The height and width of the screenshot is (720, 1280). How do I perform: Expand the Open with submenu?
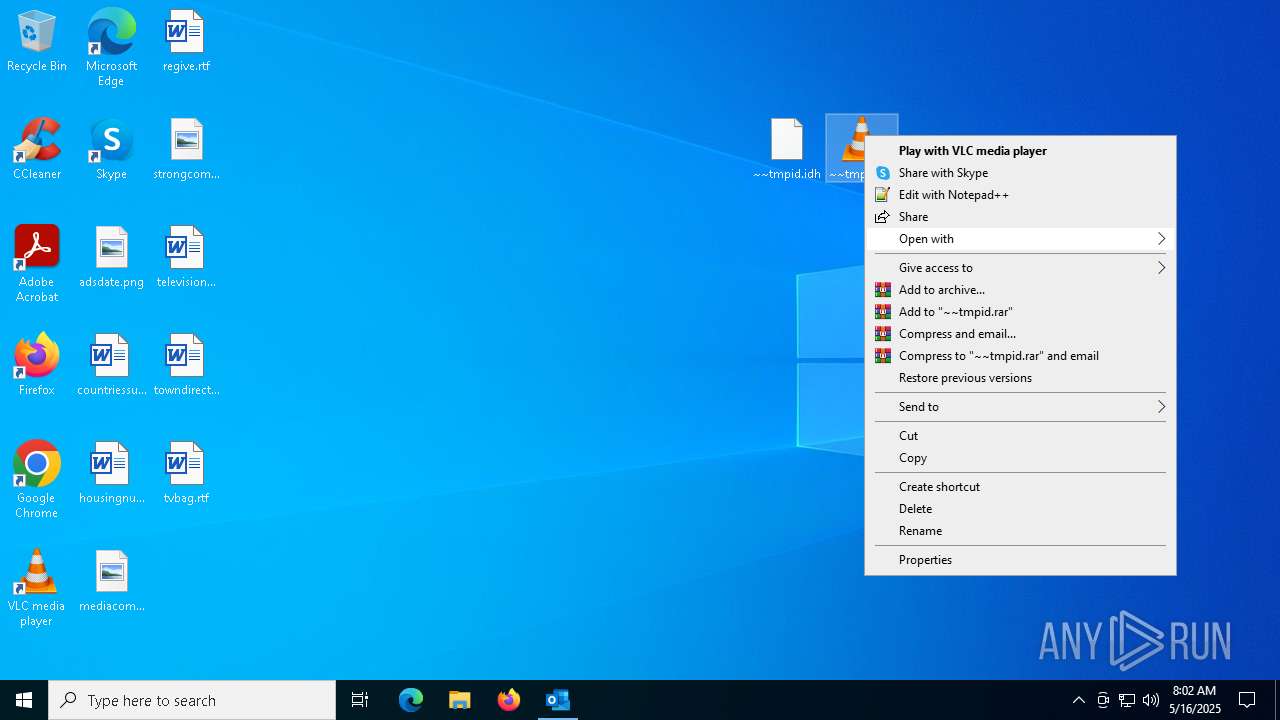click(x=1020, y=239)
